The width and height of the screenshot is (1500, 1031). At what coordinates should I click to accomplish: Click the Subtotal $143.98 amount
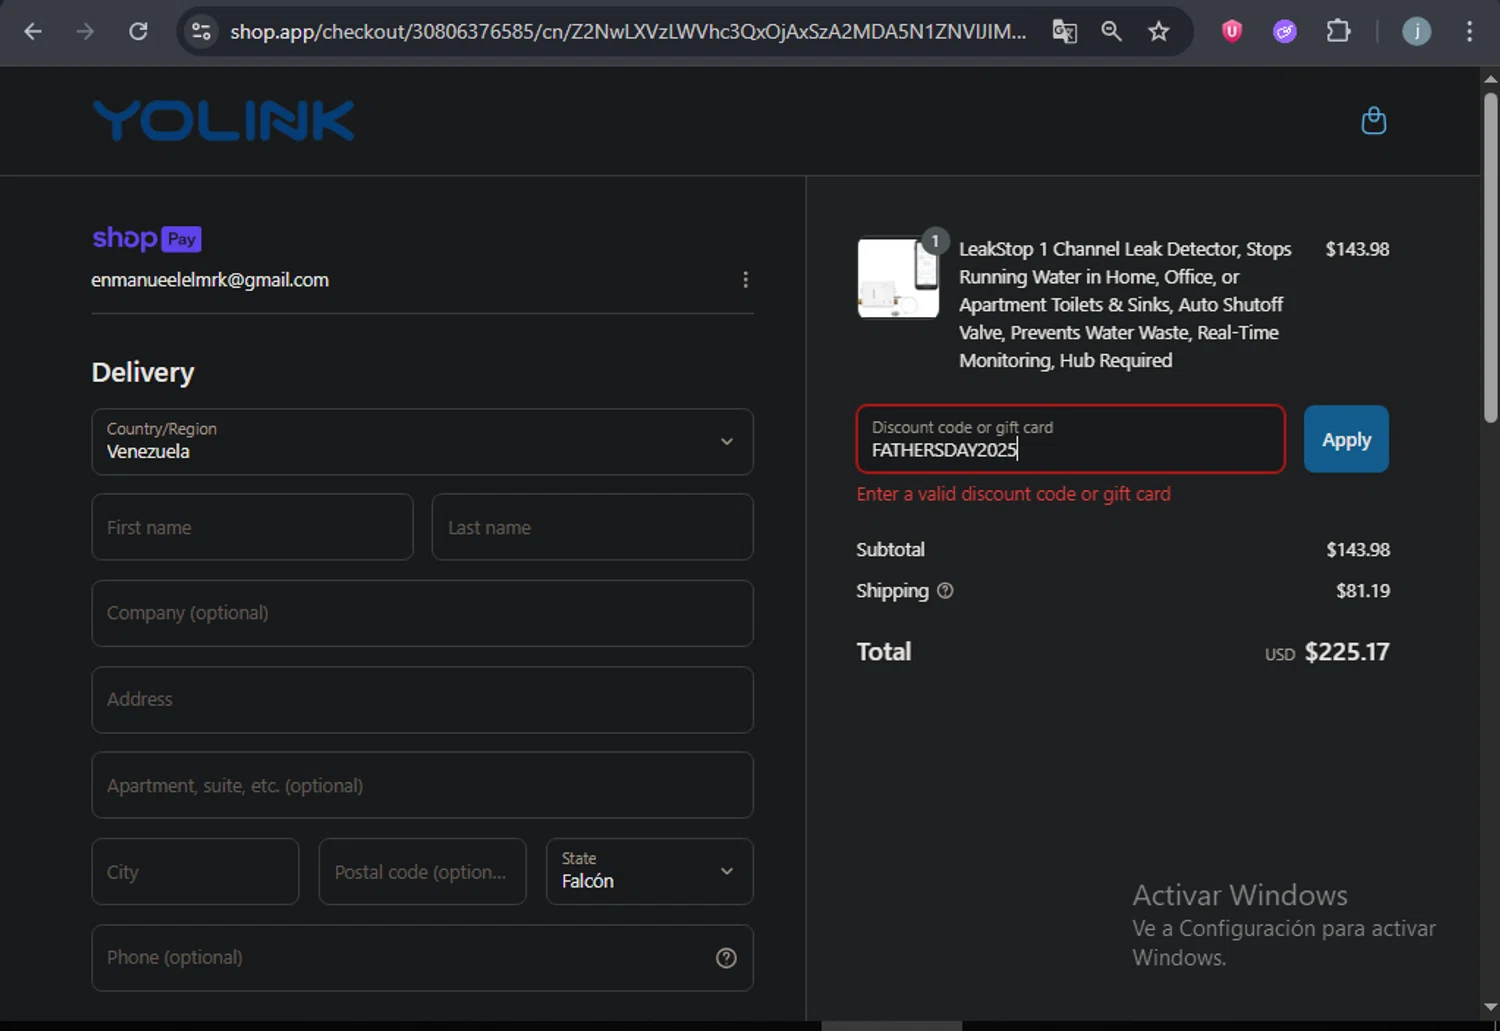pyautogui.click(x=1358, y=550)
